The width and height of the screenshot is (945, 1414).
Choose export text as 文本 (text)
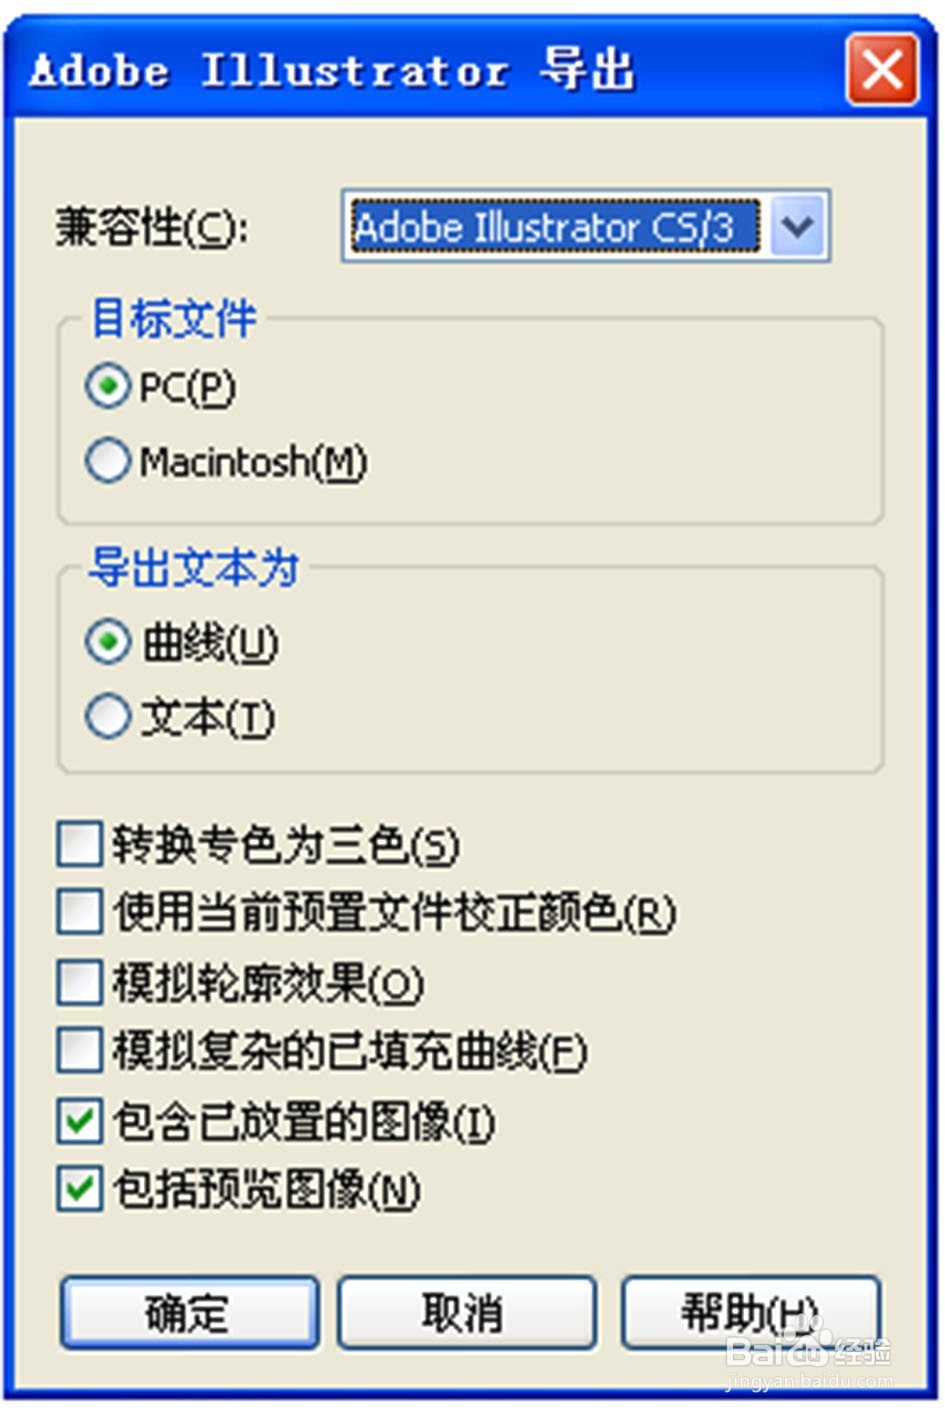click(108, 717)
